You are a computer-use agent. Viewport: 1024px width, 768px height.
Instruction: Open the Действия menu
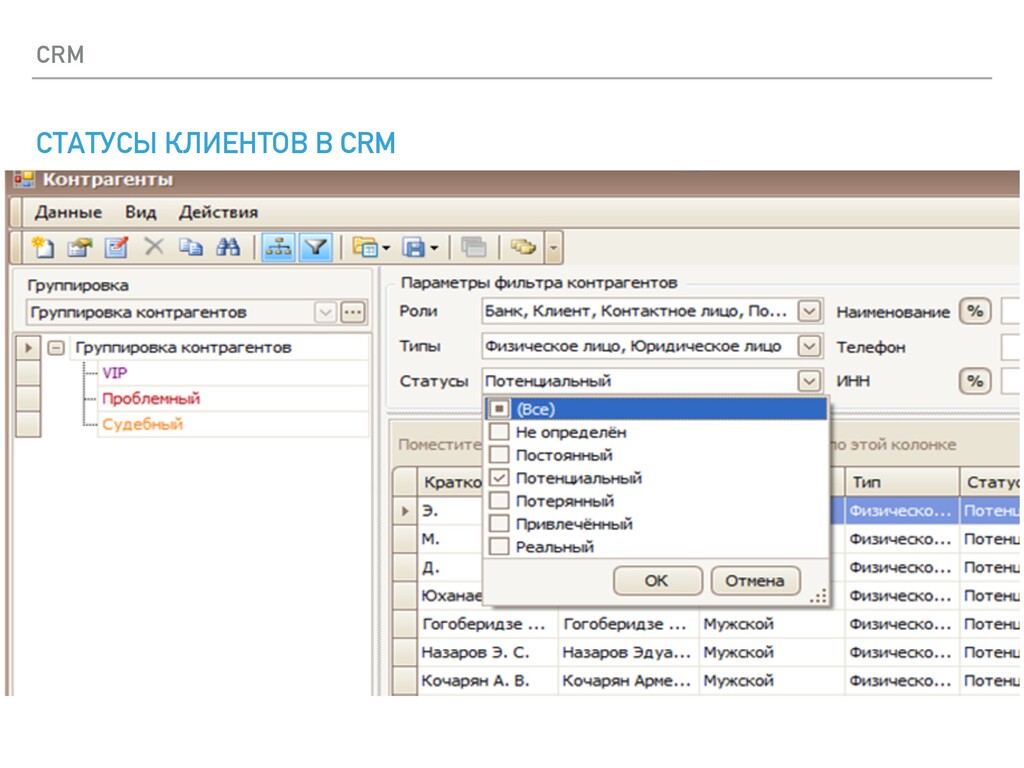pyautogui.click(x=218, y=212)
